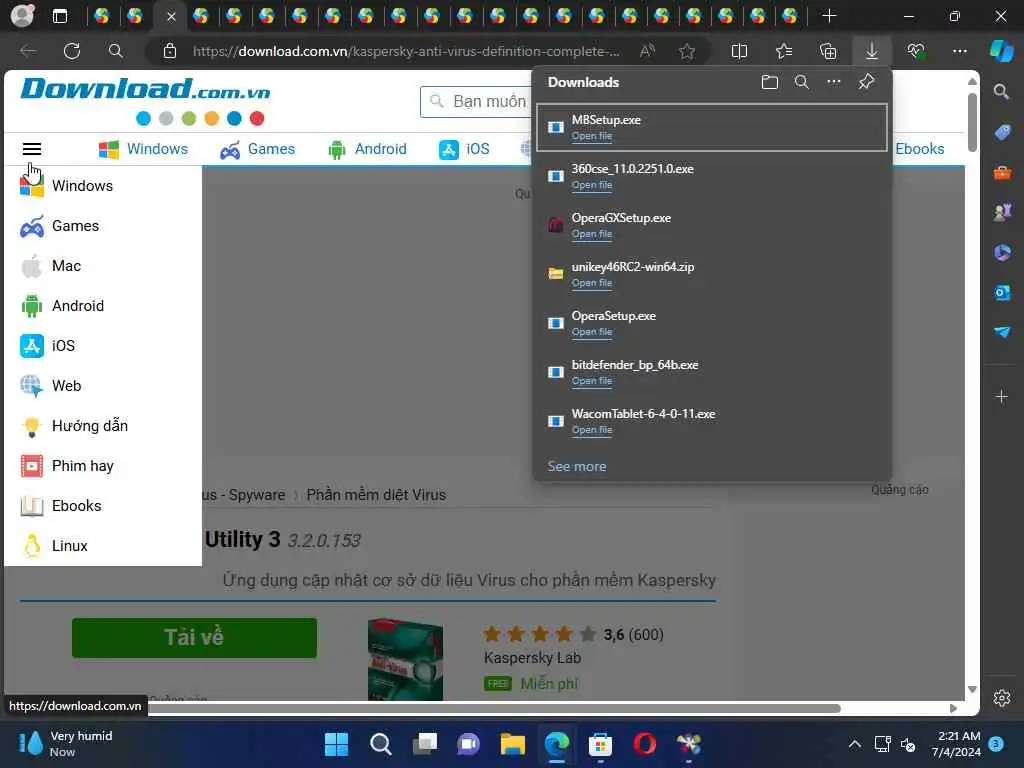Open Collections icon in toolbar

(x=828, y=51)
